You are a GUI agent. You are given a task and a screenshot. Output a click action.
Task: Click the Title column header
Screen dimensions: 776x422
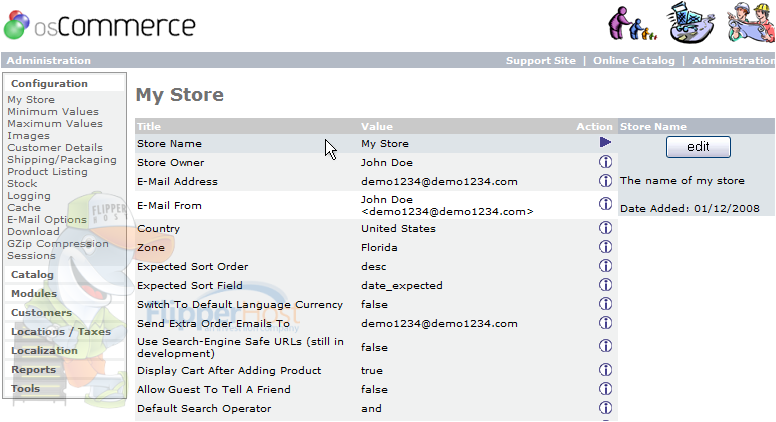149,126
